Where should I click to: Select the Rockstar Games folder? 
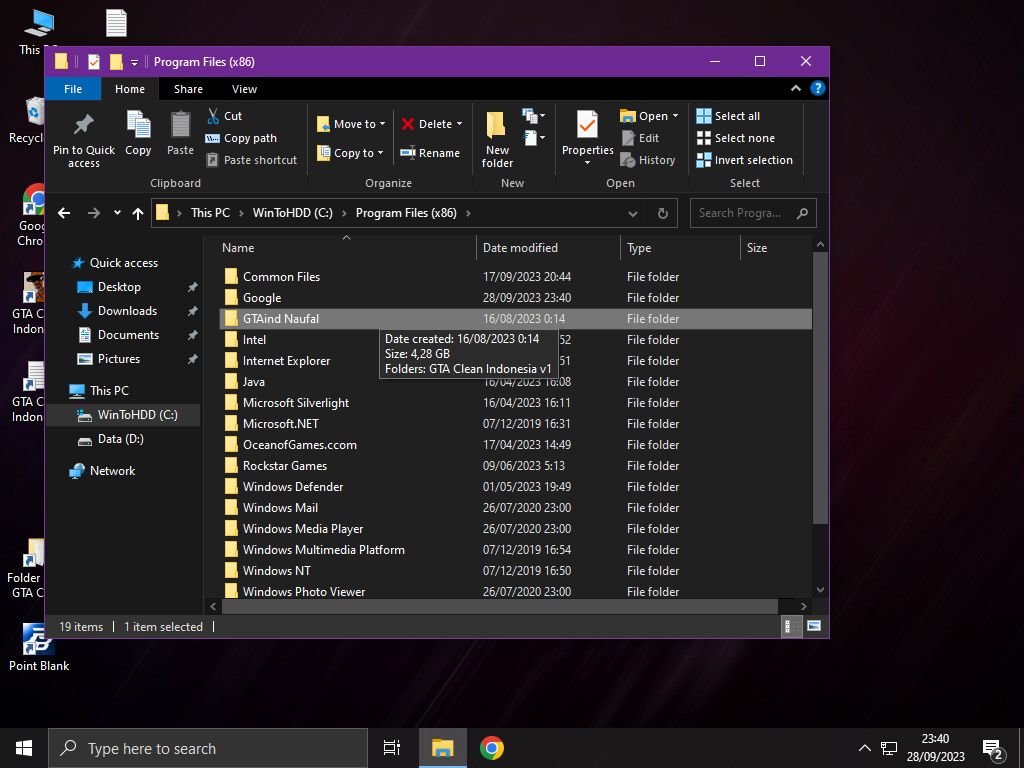pos(516,466)
